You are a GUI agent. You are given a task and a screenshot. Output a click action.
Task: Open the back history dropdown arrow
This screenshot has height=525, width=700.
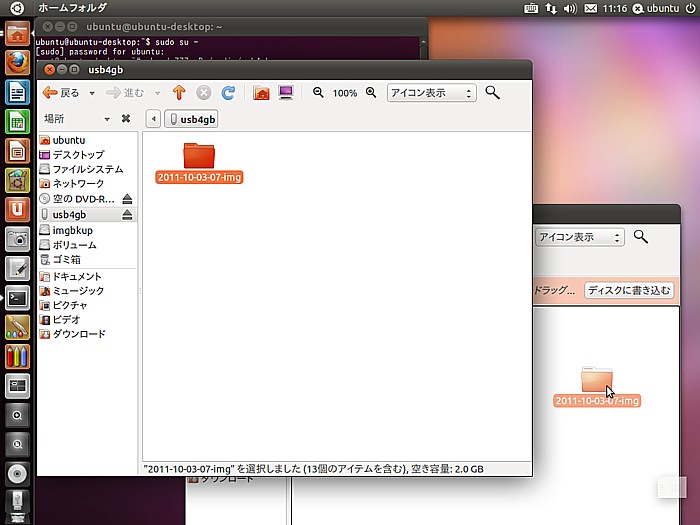point(92,93)
